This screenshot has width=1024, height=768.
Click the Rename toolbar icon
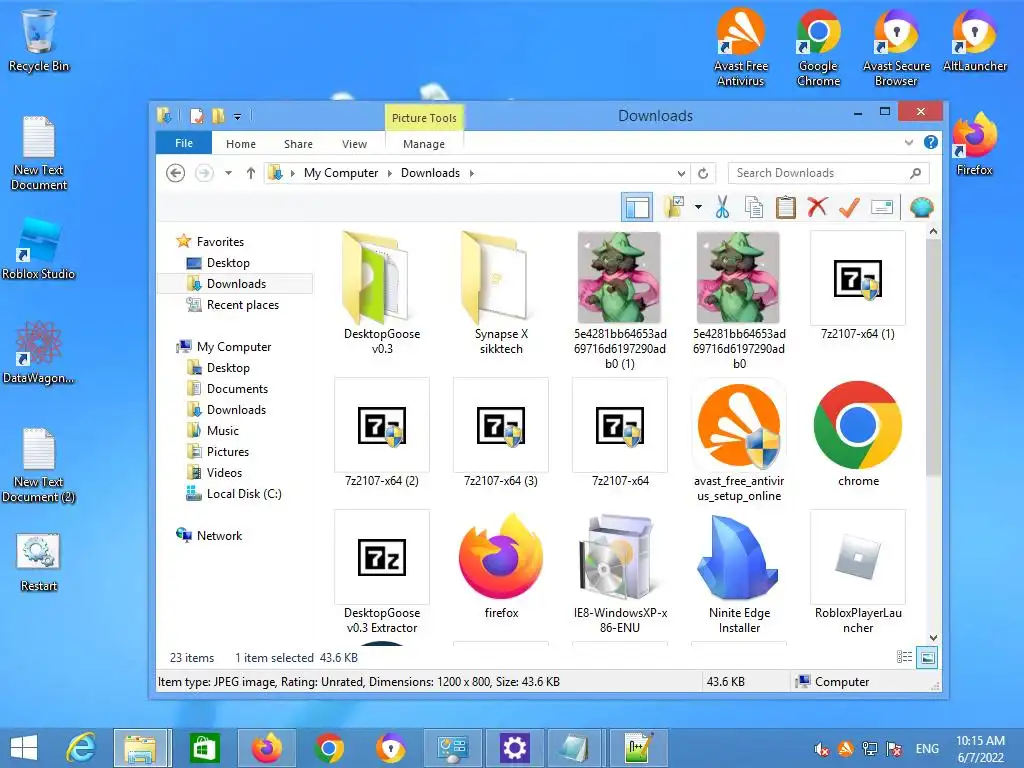click(x=882, y=208)
